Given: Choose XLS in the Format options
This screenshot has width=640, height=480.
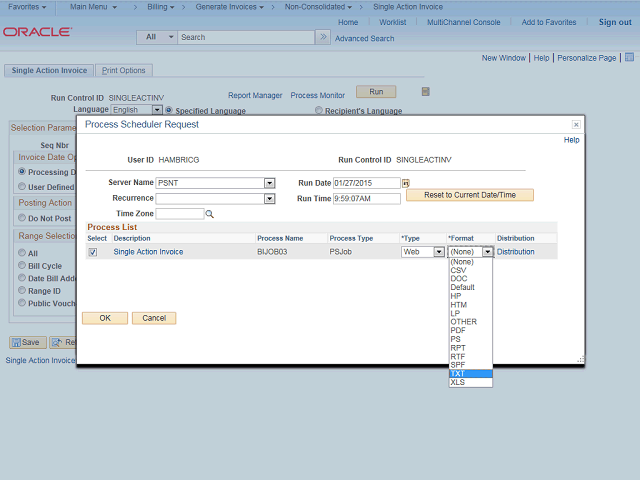Looking at the screenshot, I should pyautogui.click(x=457, y=382).
